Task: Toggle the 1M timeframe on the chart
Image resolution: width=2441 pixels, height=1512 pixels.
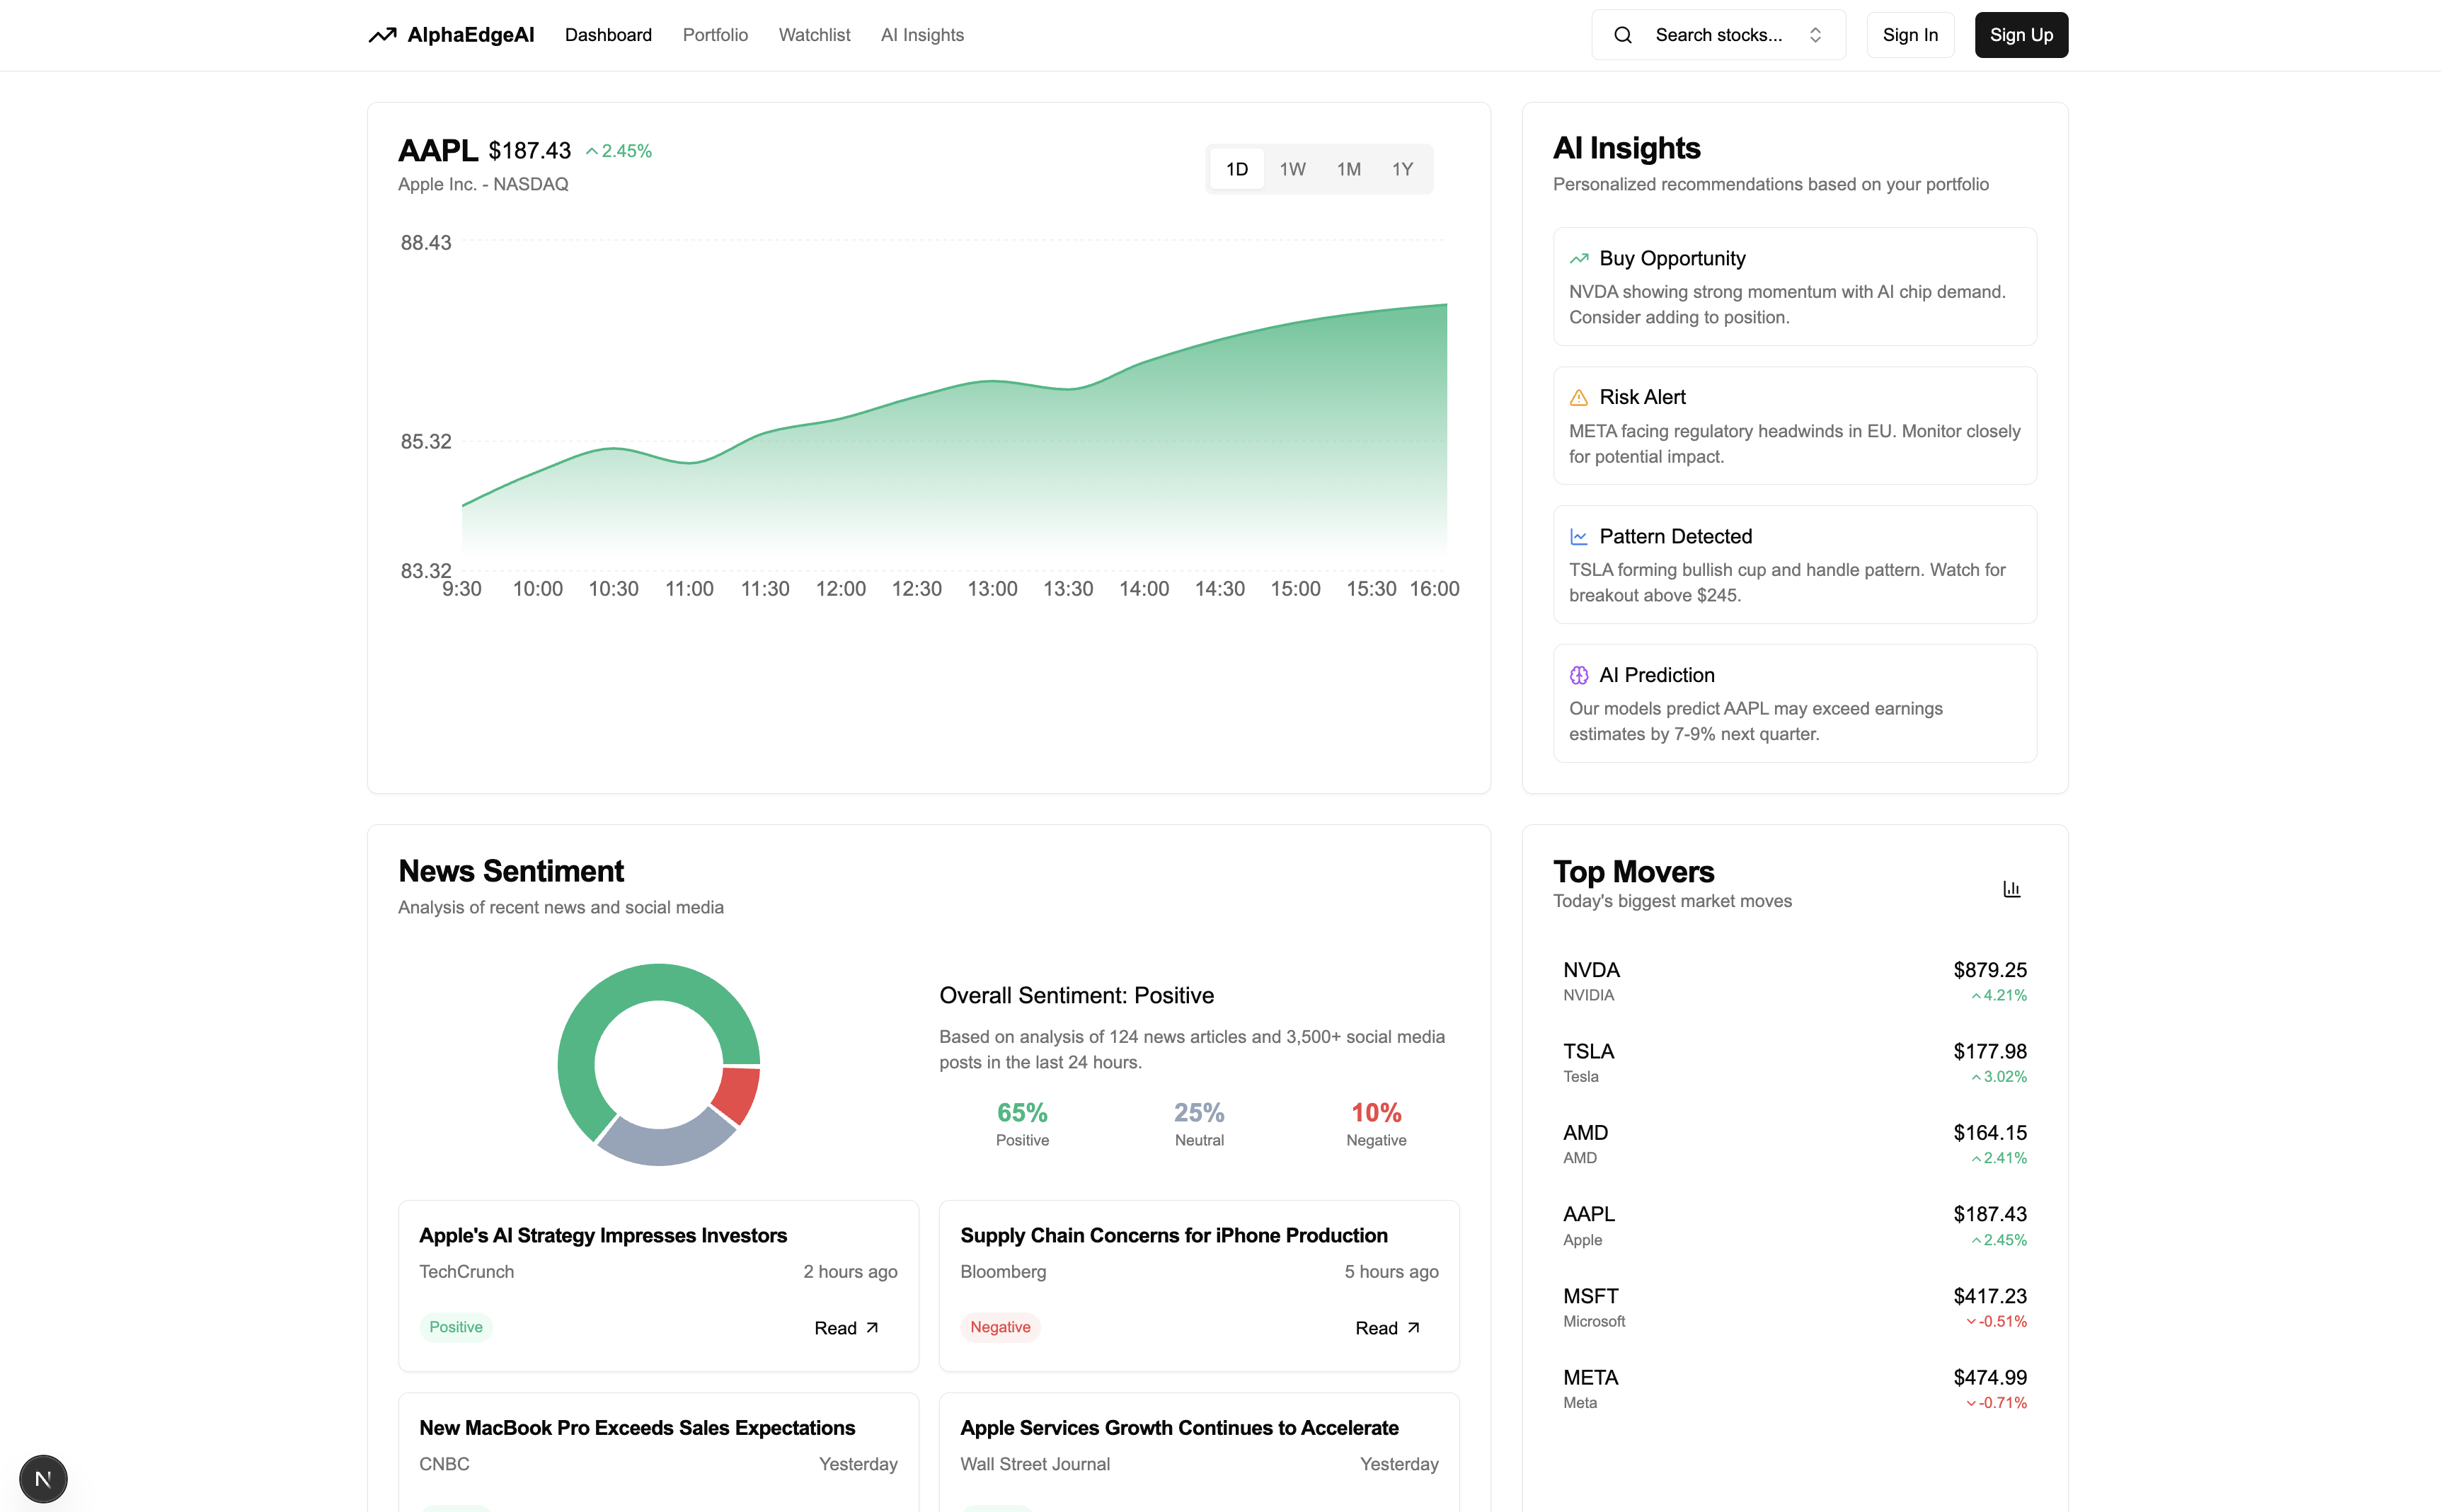Action: (1348, 168)
